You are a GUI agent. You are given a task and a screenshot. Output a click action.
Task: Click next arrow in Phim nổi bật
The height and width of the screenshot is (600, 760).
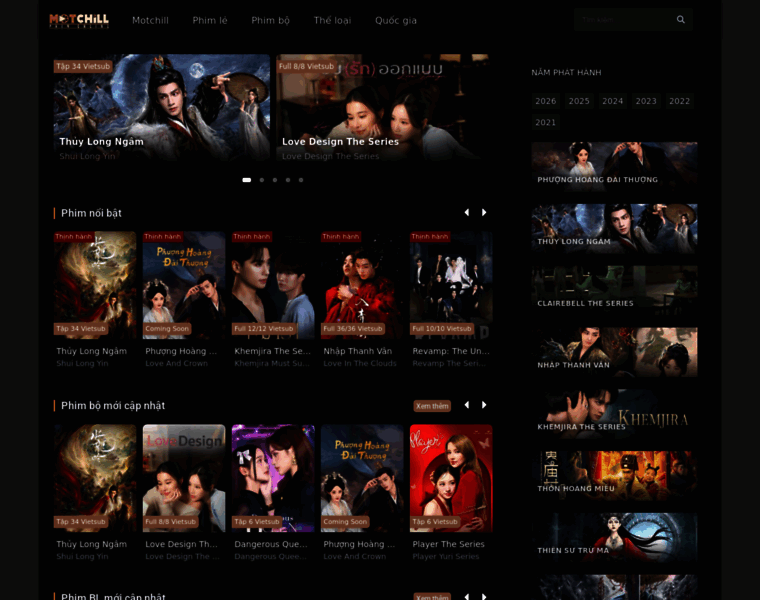[x=484, y=212]
